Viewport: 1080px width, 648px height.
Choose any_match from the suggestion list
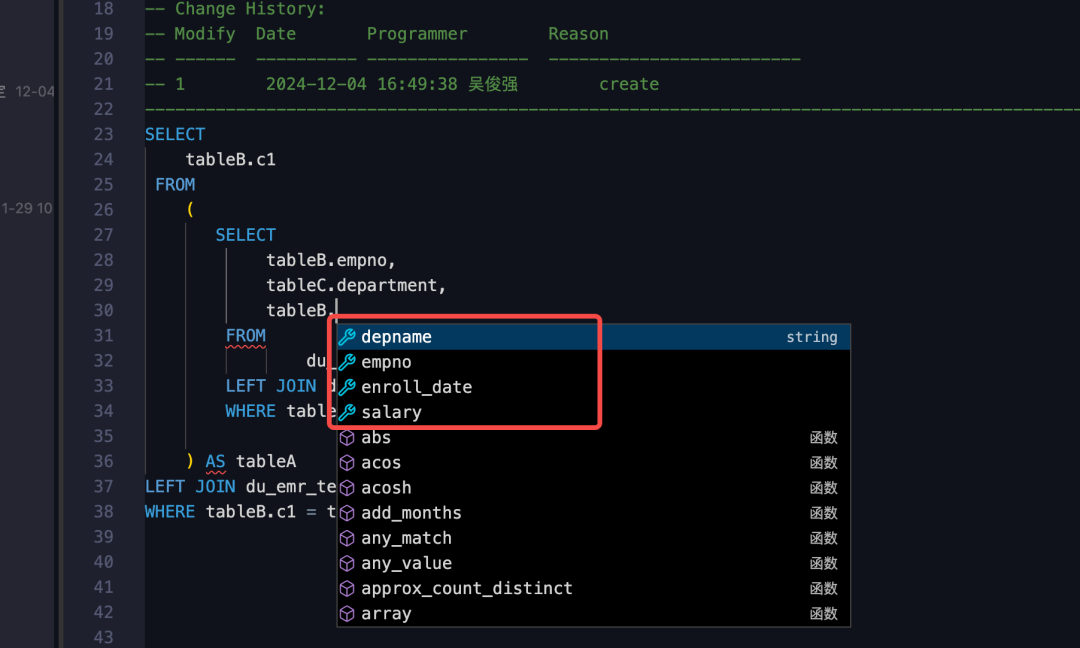[x=406, y=537]
